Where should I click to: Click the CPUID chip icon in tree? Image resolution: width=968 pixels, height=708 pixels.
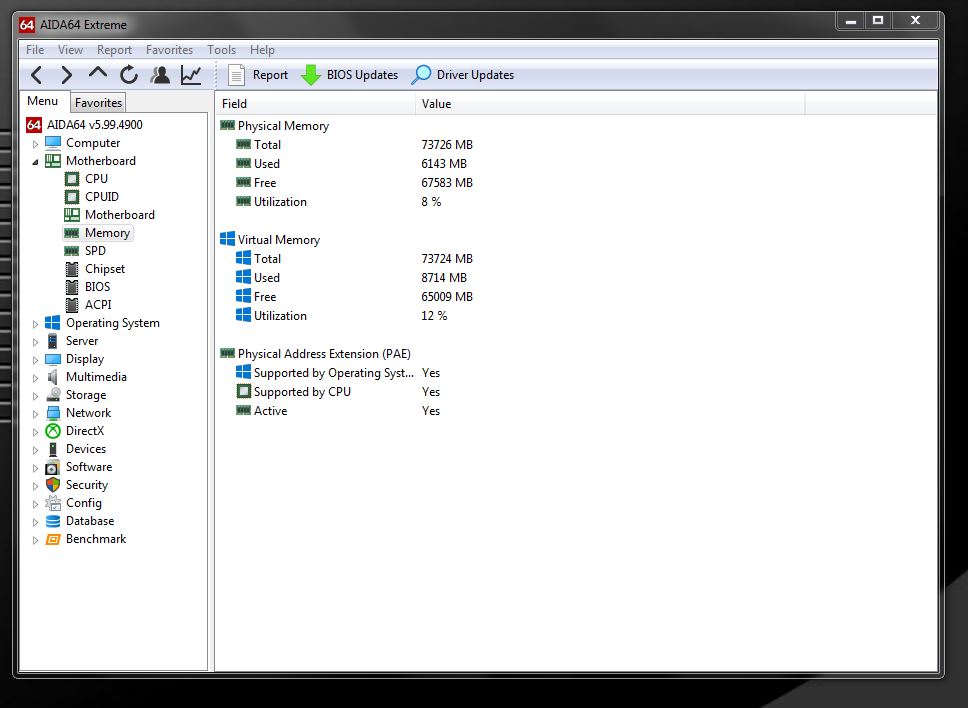[72, 197]
